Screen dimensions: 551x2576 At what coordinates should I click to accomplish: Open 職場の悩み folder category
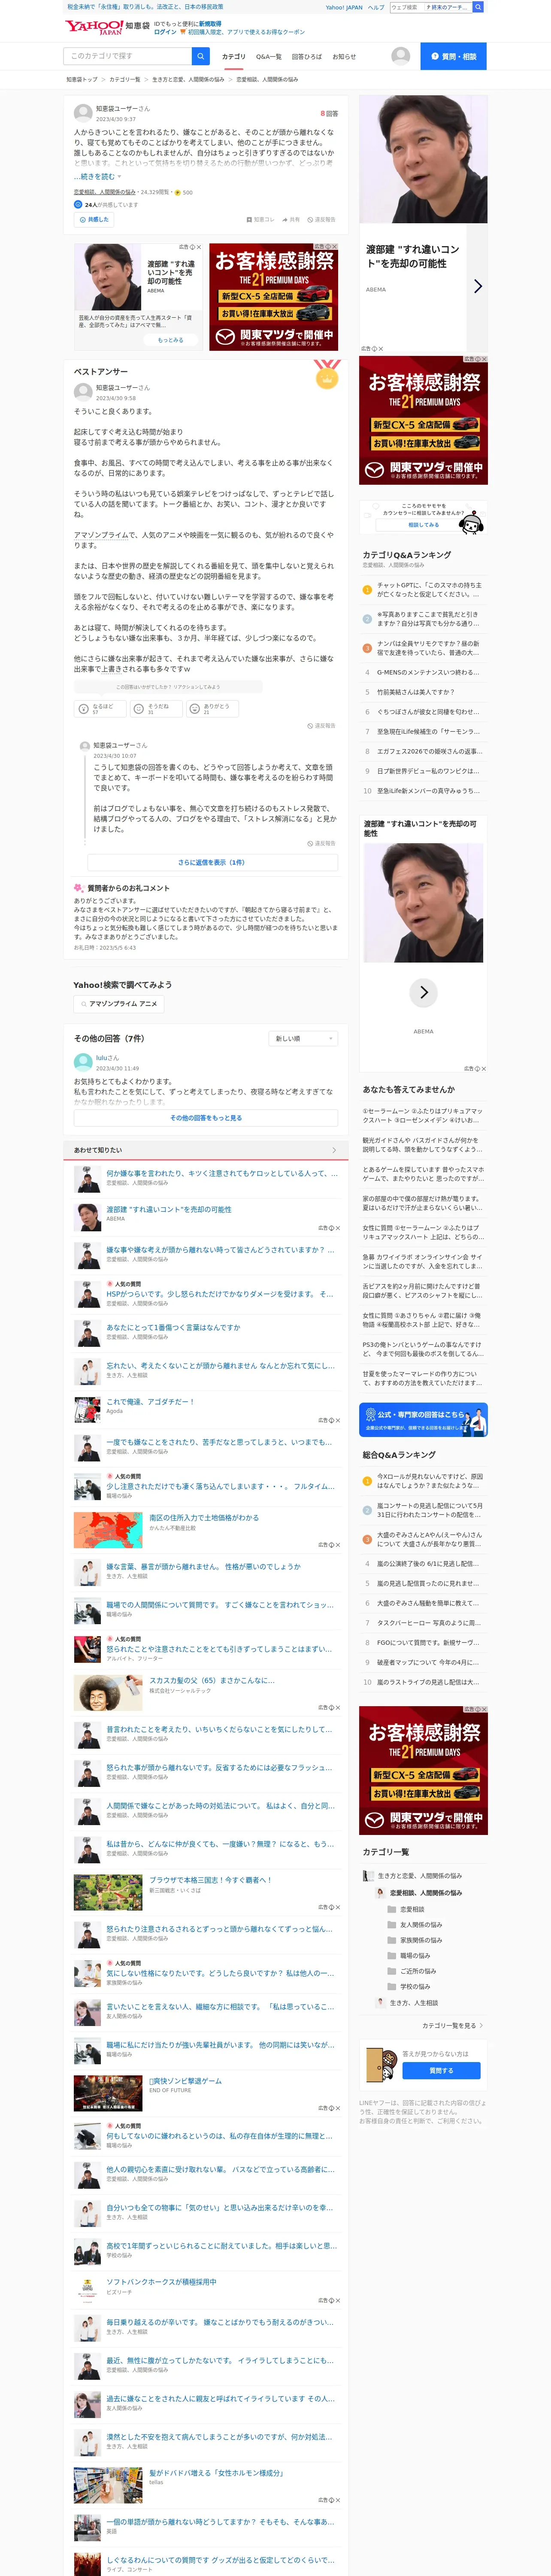410,1955
